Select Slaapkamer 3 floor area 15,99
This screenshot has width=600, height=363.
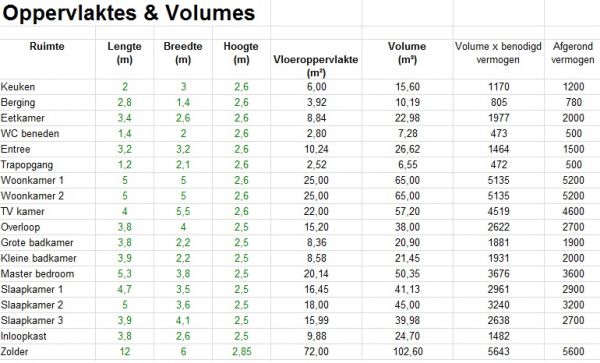(316, 321)
